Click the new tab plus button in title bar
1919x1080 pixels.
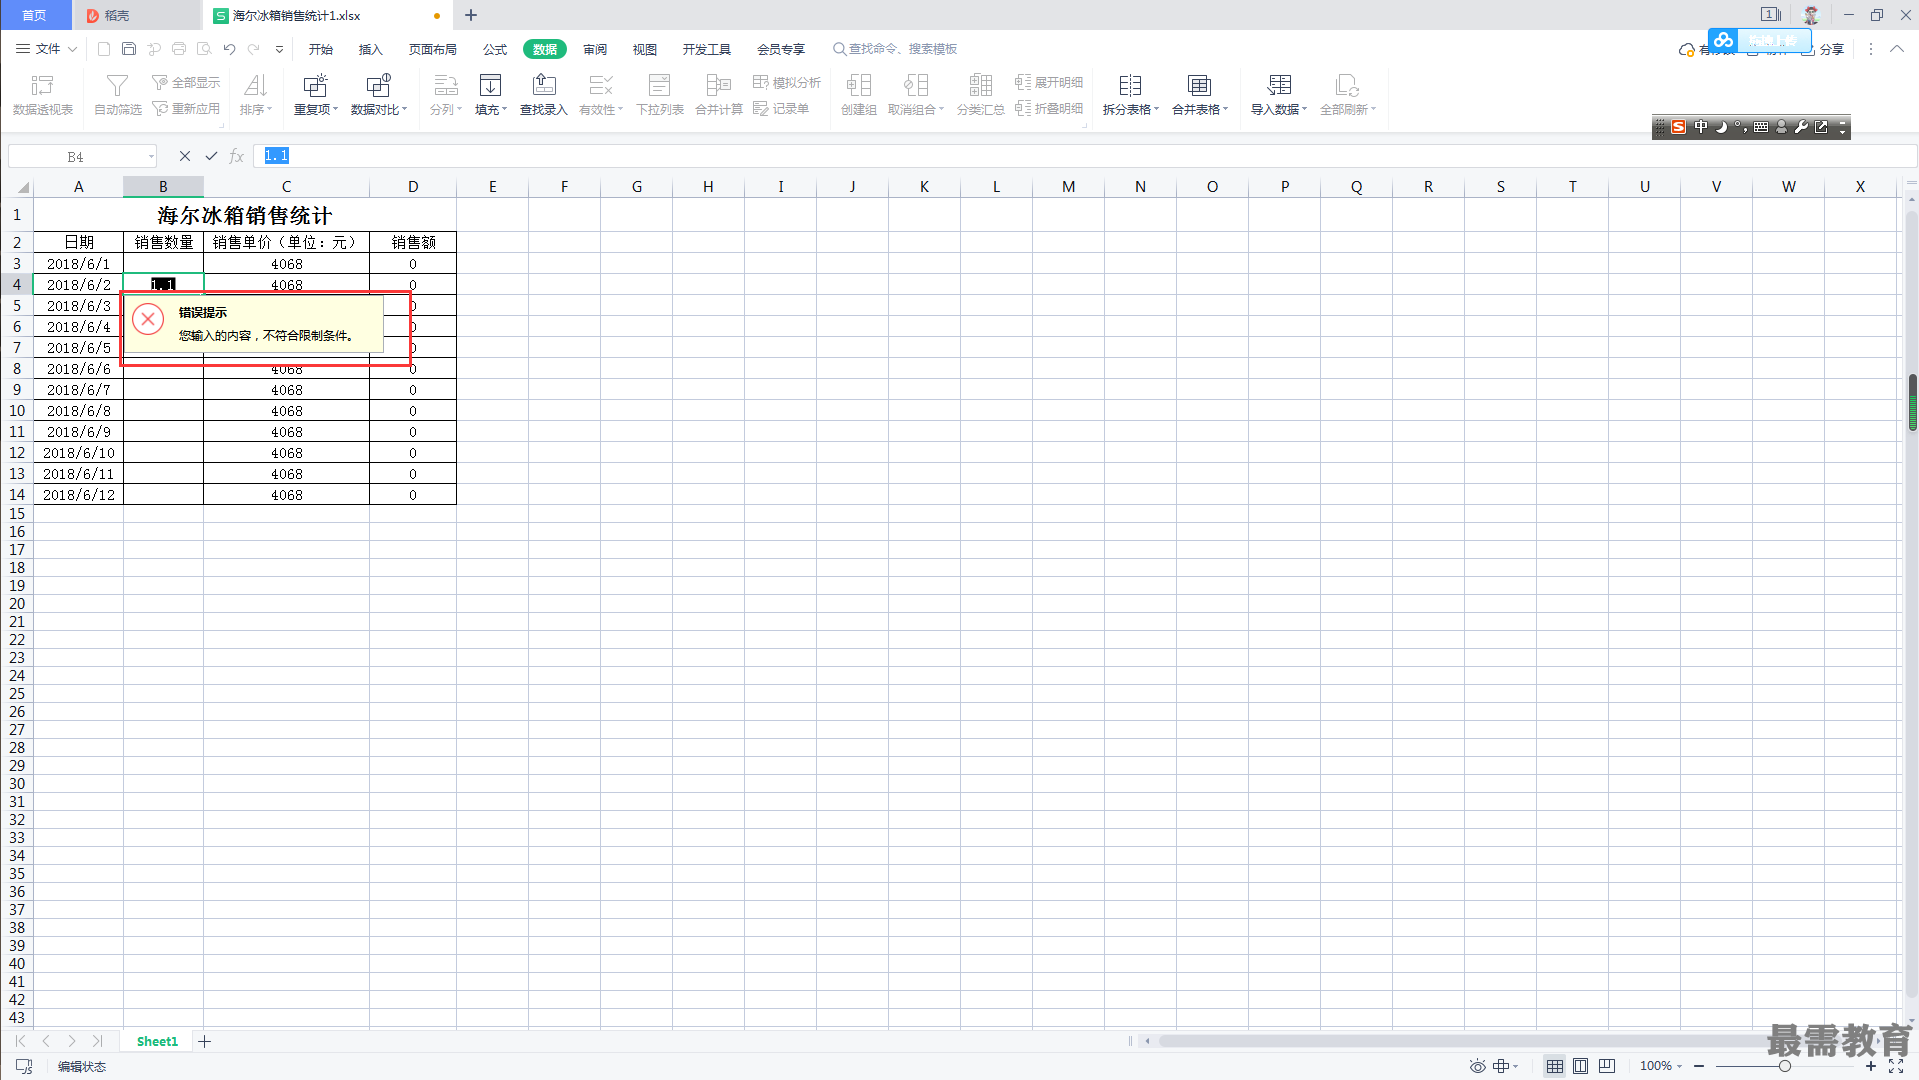pos(471,15)
